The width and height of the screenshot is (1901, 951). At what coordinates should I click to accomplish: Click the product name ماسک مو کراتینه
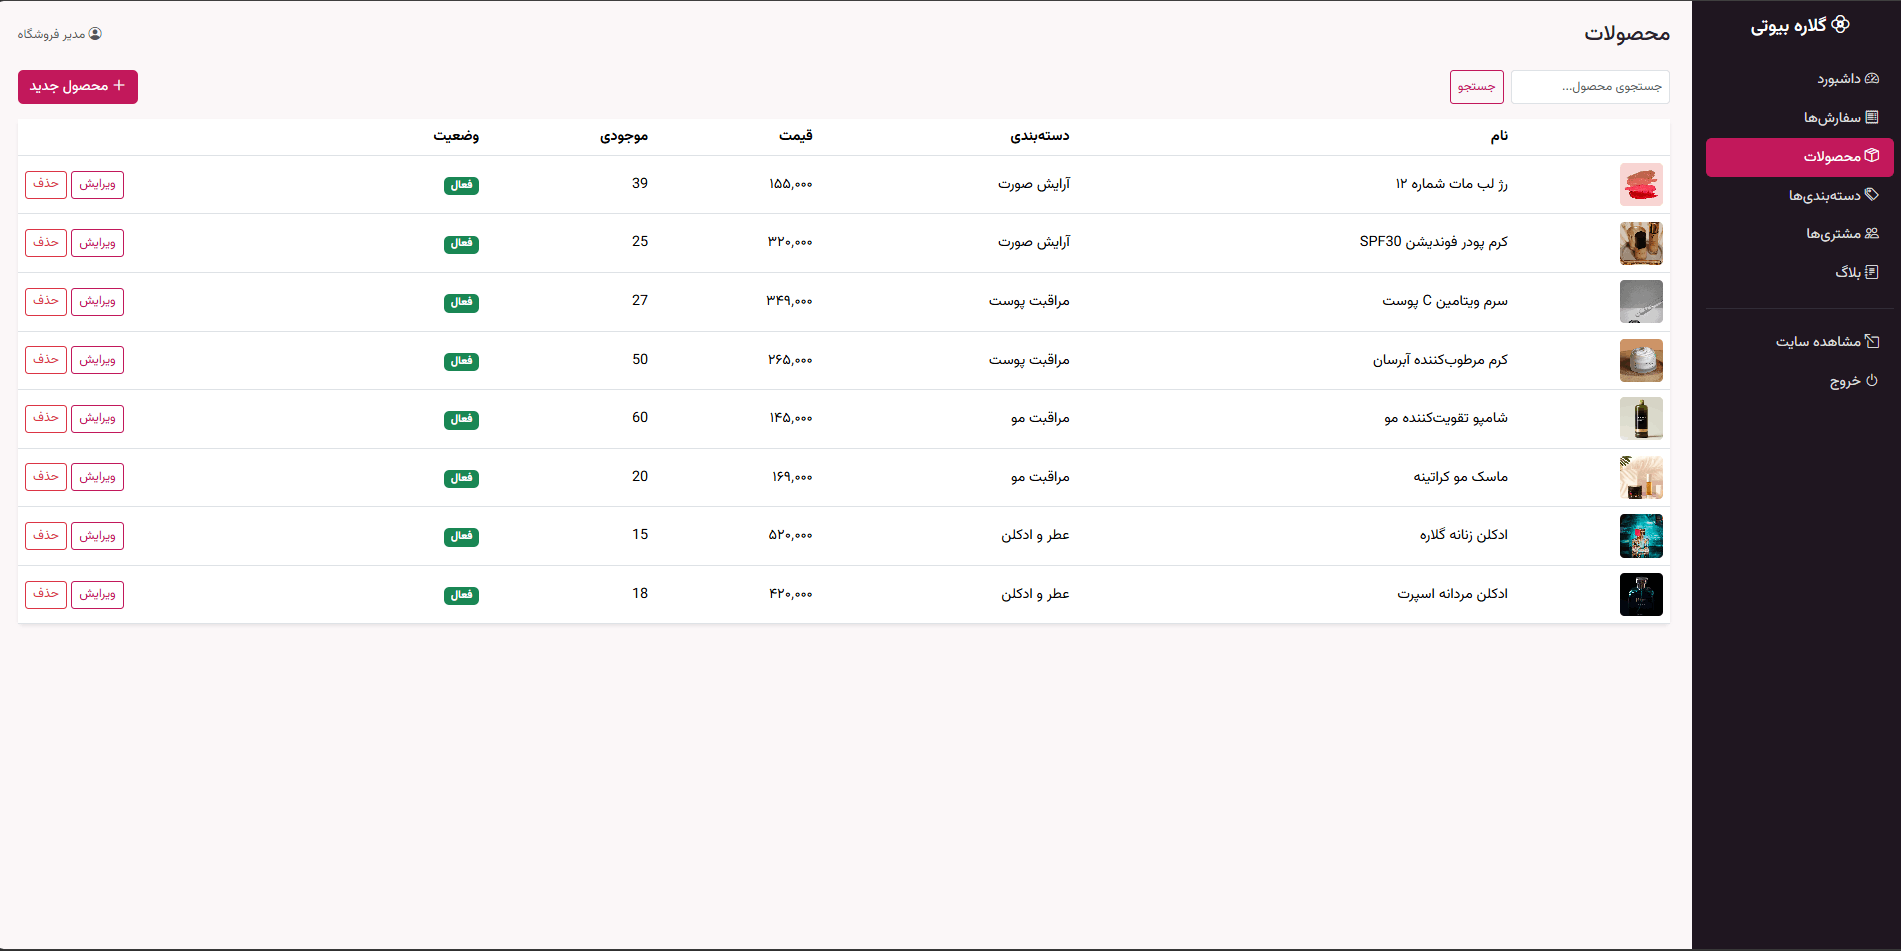[x=1460, y=477]
